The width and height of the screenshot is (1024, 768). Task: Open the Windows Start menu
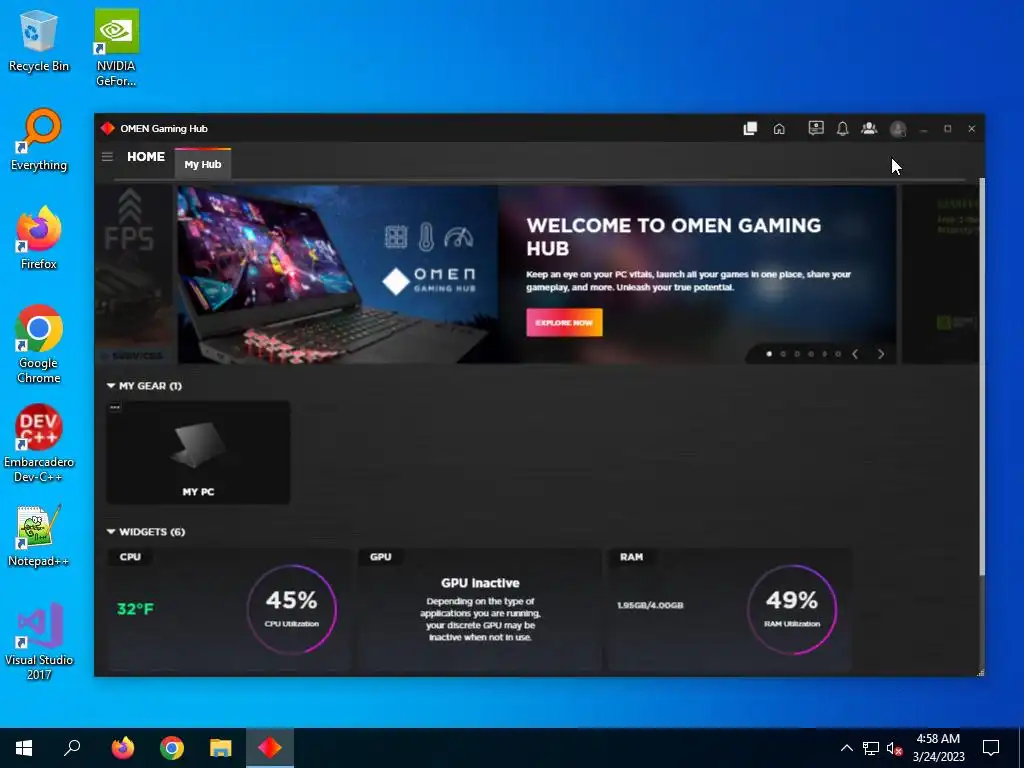point(24,748)
